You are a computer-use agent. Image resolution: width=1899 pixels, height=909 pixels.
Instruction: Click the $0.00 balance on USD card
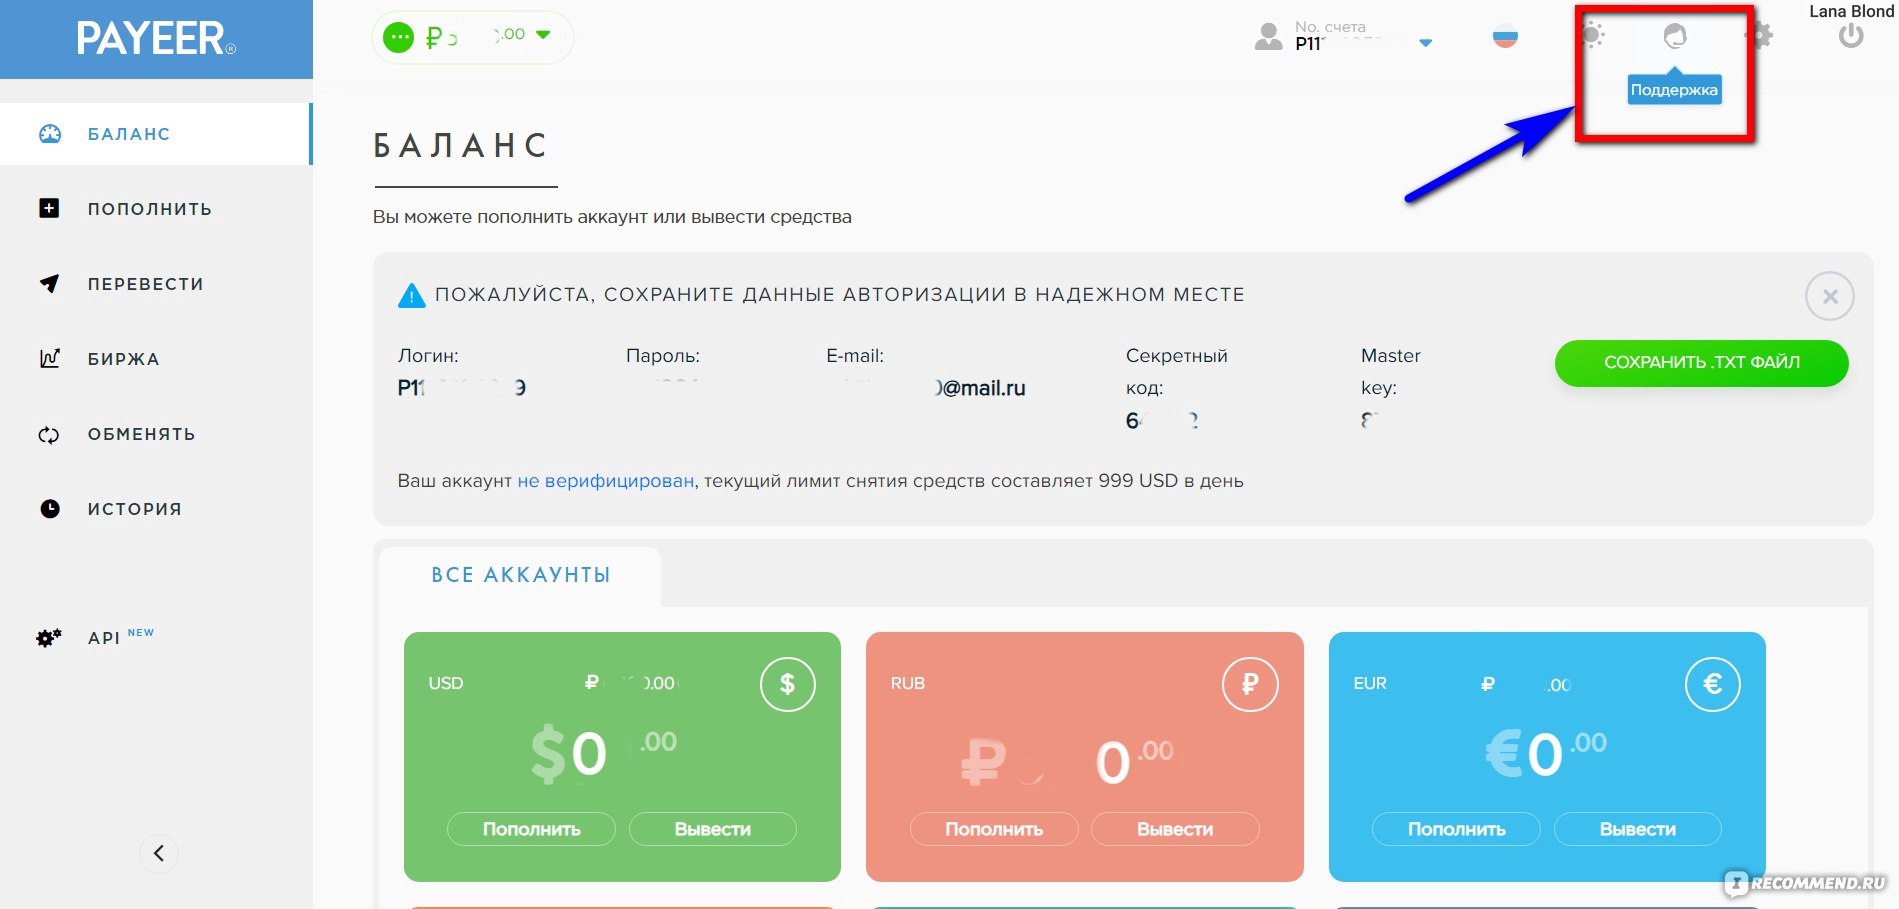pyautogui.click(x=603, y=754)
